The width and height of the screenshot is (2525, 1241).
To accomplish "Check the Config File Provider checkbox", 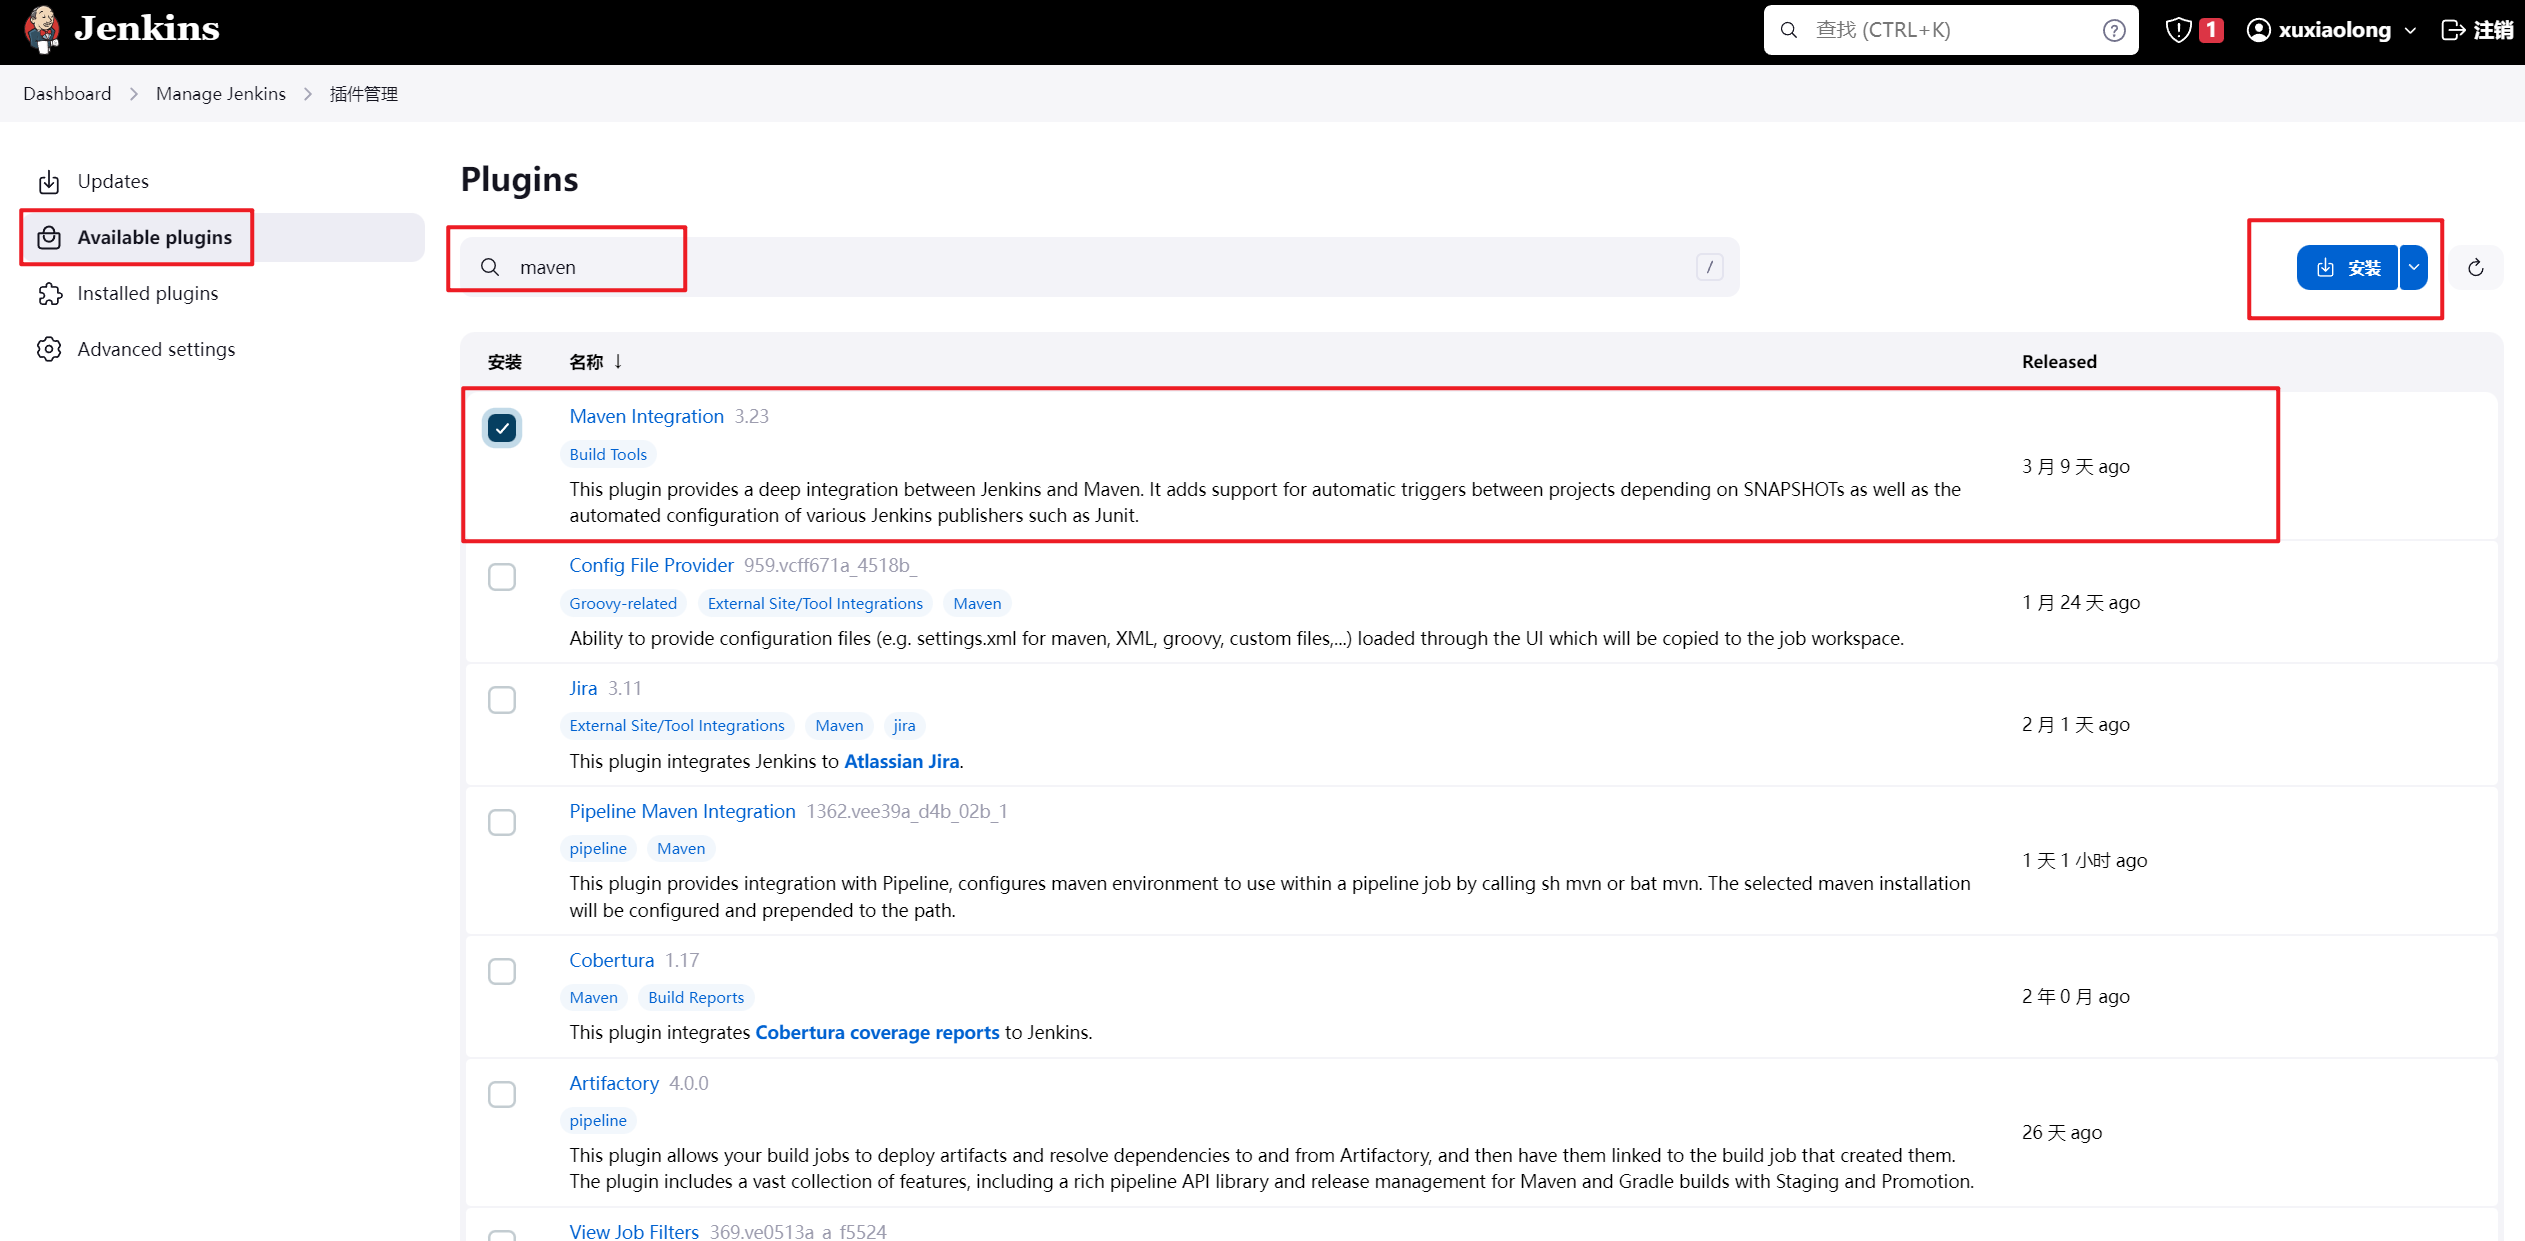I will 502,577.
